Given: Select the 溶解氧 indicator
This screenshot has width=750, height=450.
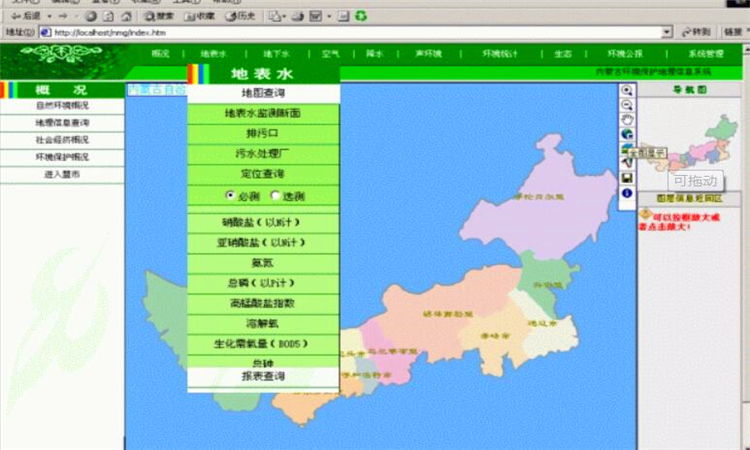Looking at the screenshot, I should pyautogui.click(x=264, y=324).
